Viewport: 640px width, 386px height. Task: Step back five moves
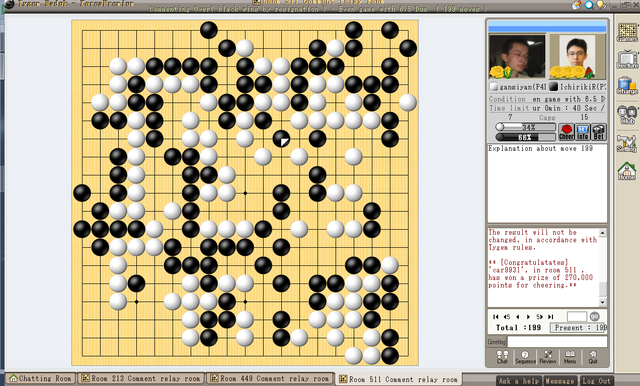coord(507,317)
